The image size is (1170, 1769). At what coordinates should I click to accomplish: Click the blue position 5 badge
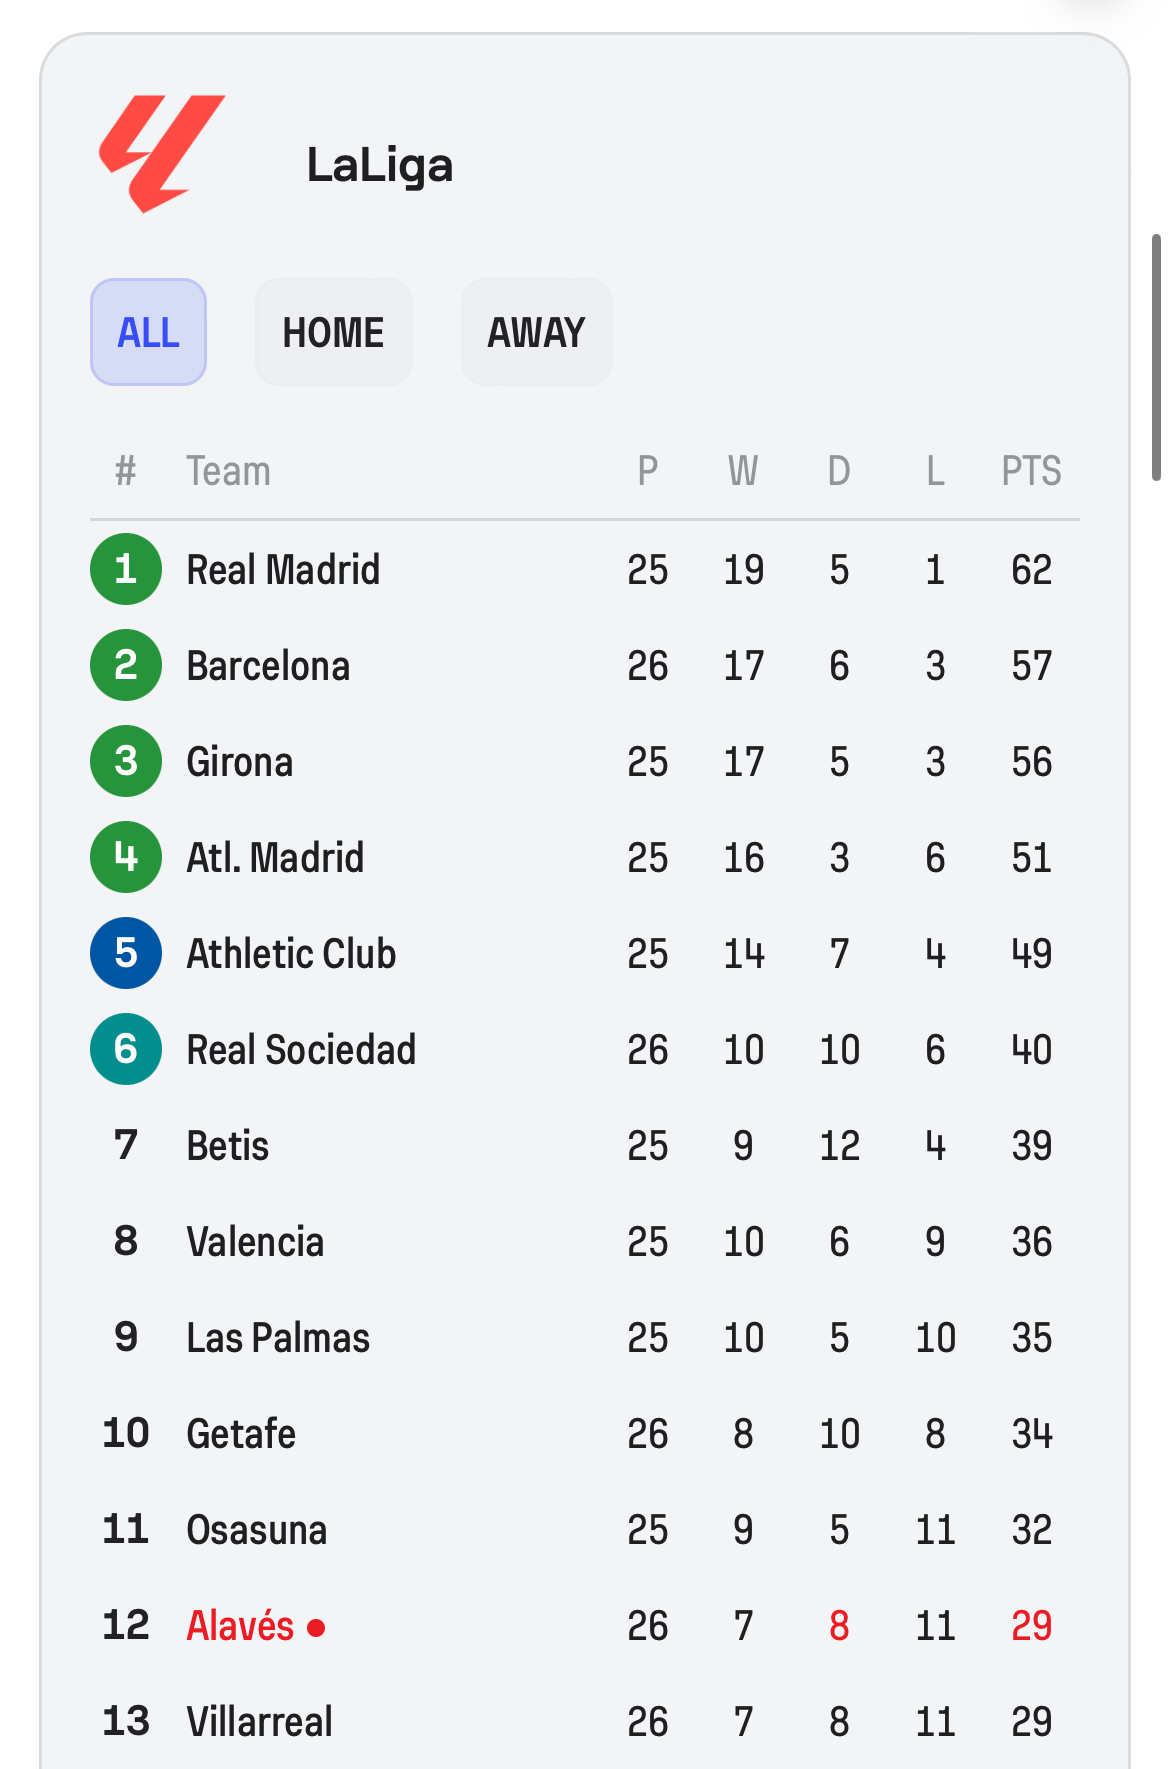pyautogui.click(x=126, y=953)
